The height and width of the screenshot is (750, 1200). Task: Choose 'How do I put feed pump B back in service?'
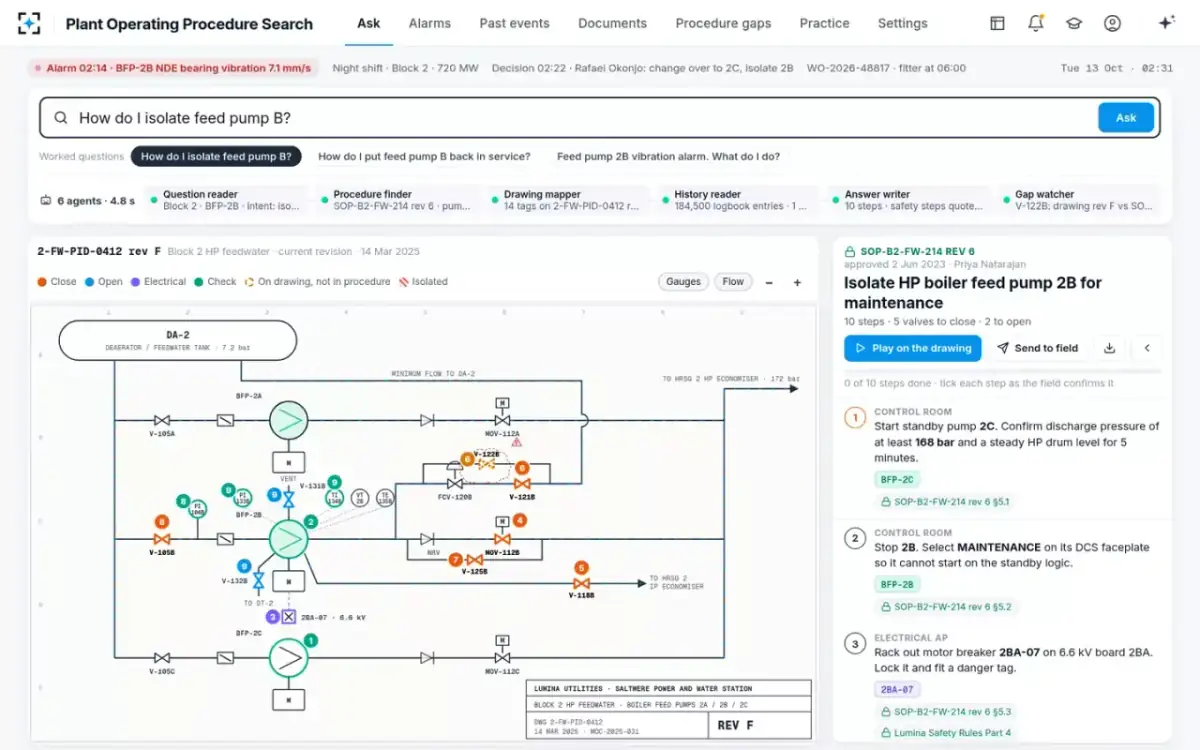point(424,156)
